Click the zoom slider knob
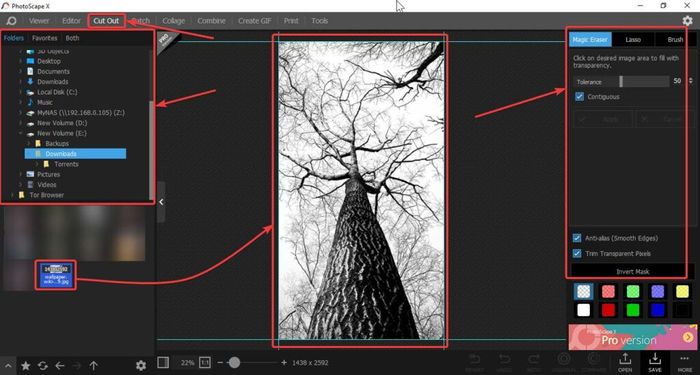700x375 pixels. (x=234, y=362)
